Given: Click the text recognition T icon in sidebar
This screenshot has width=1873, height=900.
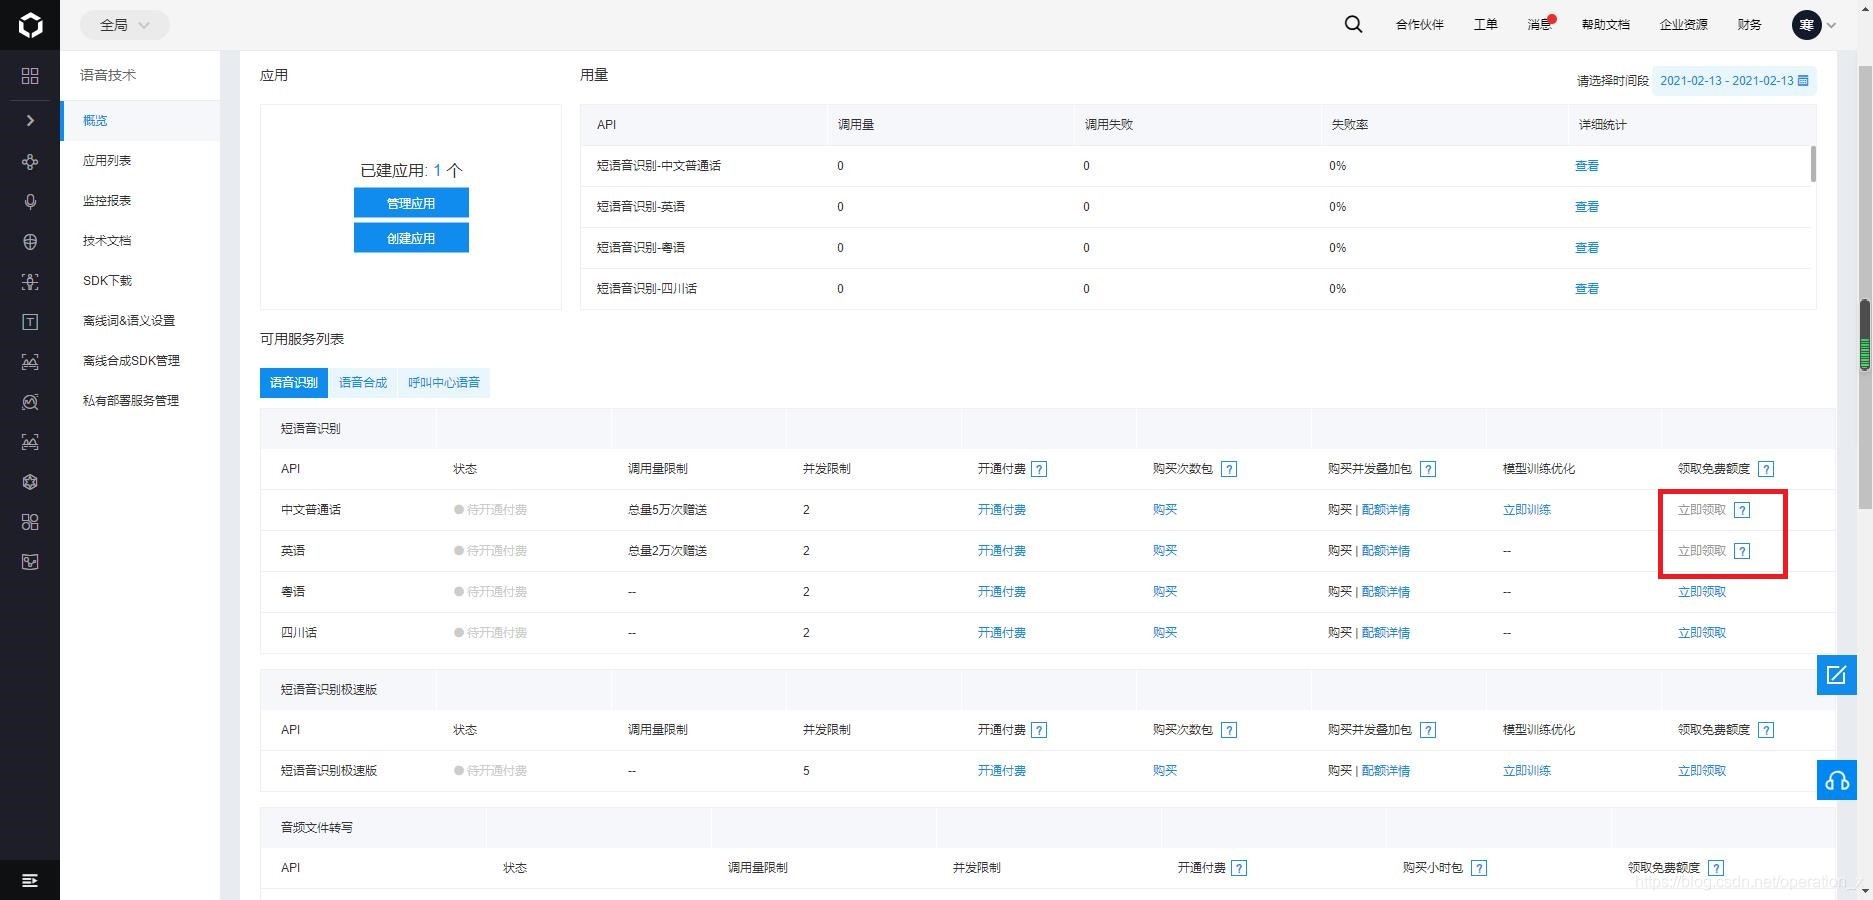Looking at the screenshot, I should click(30, 322).
